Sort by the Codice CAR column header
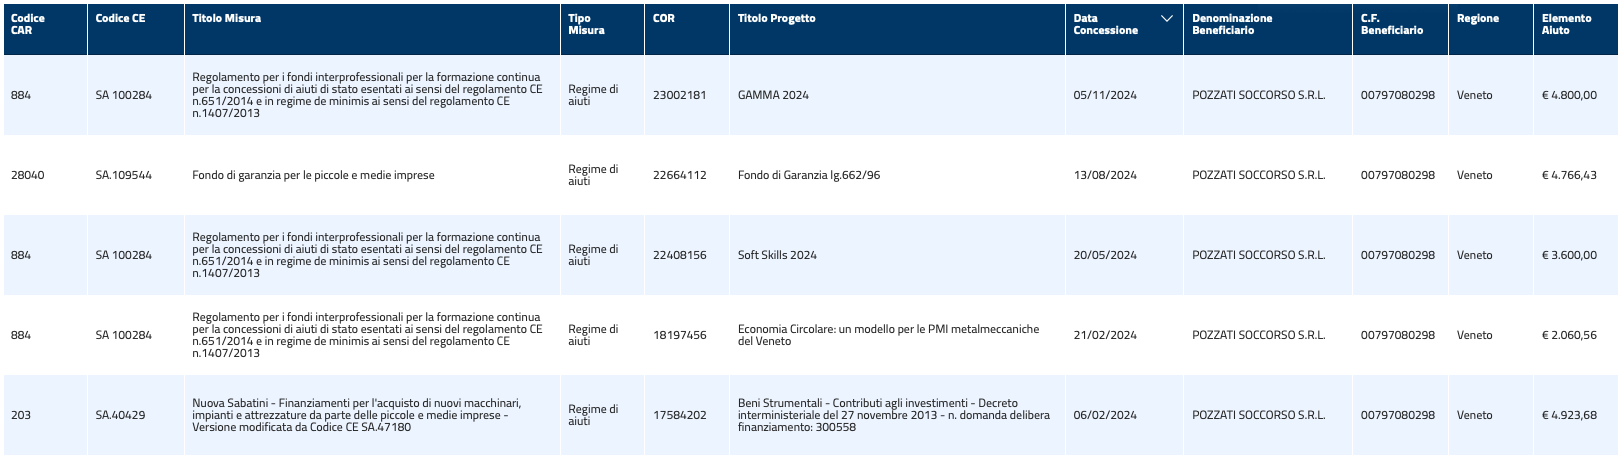This screenshot has height=455, width=1619. [28, 24]
